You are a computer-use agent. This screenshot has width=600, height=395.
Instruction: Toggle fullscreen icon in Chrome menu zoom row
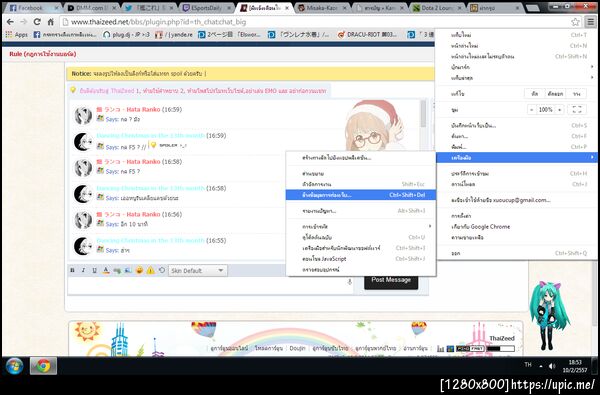pyautogui.click(x=577, y=109)
